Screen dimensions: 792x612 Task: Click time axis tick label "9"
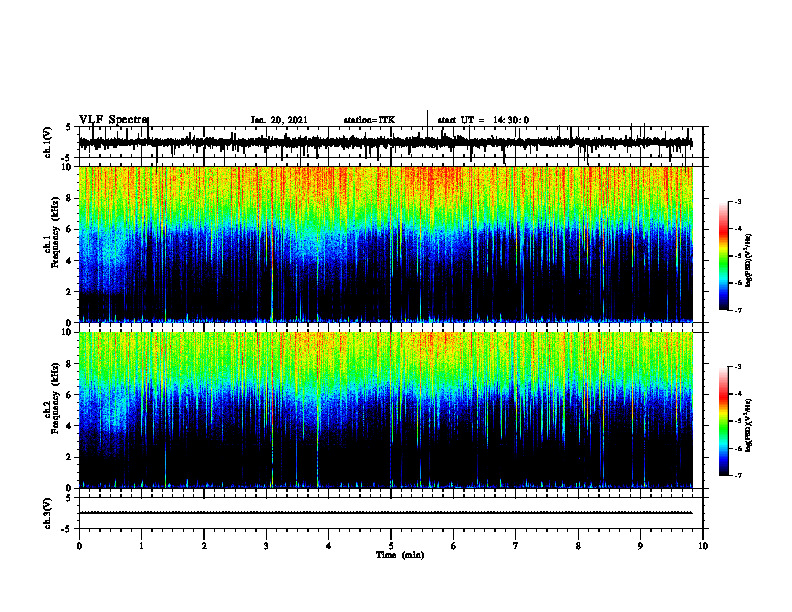pos(640,546)
